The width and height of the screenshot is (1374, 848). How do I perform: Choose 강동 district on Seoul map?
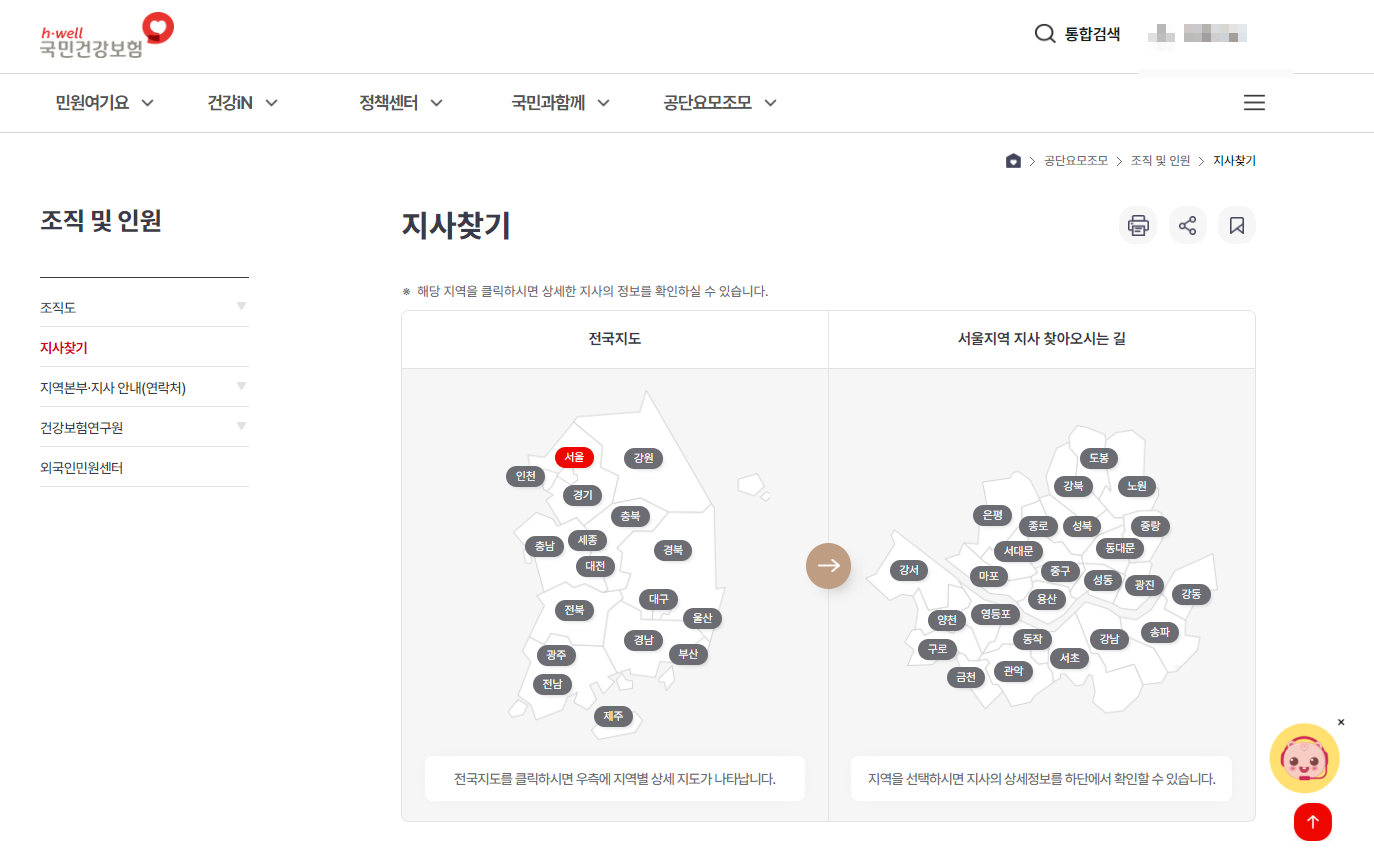[1191, 594]
